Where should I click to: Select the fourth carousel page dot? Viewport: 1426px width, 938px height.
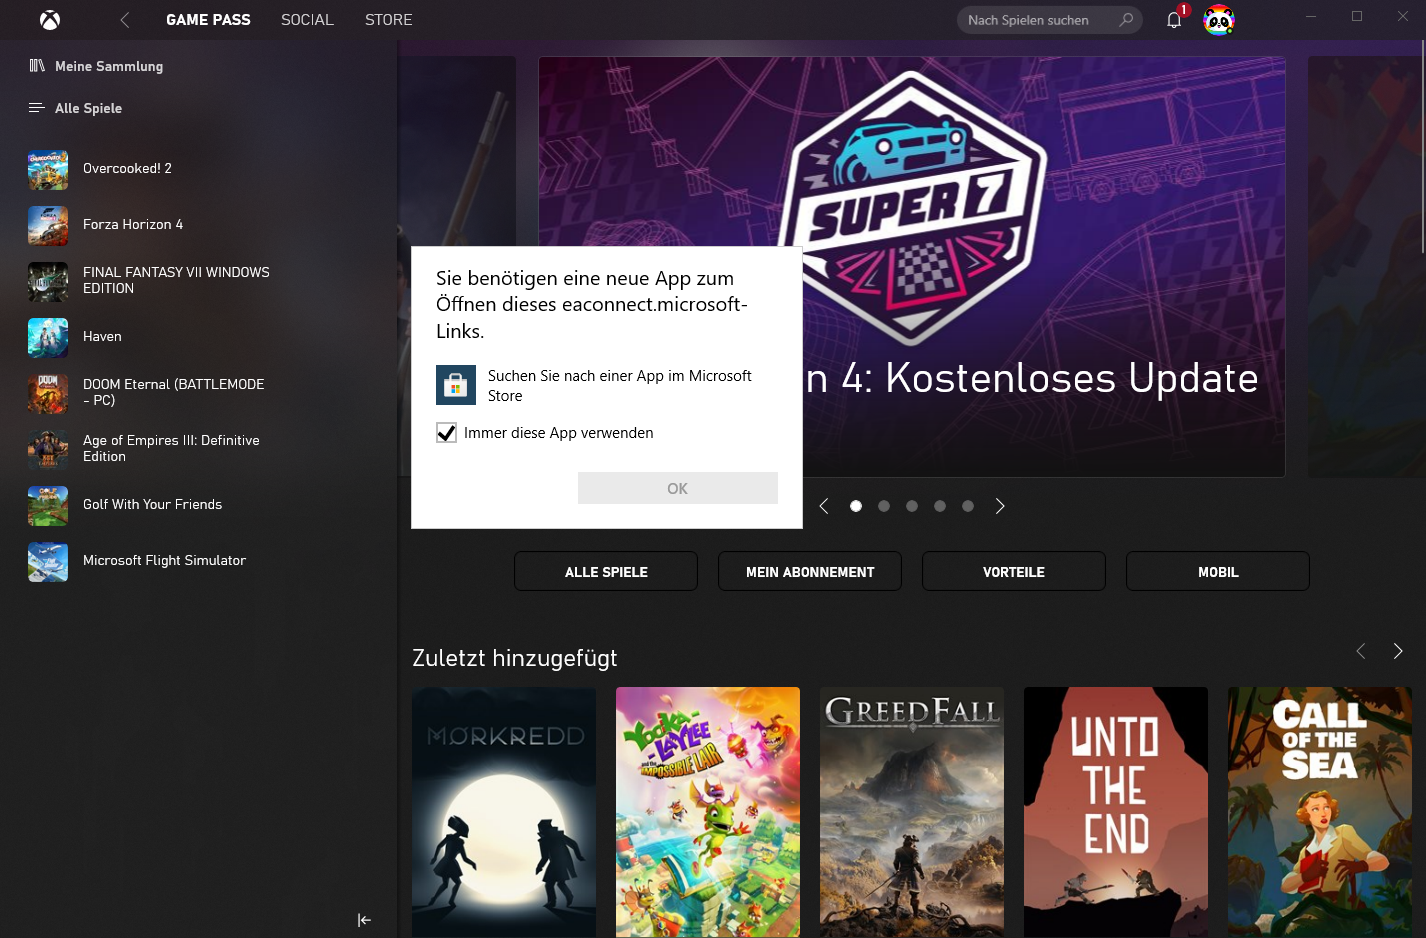tap(940, 506)
